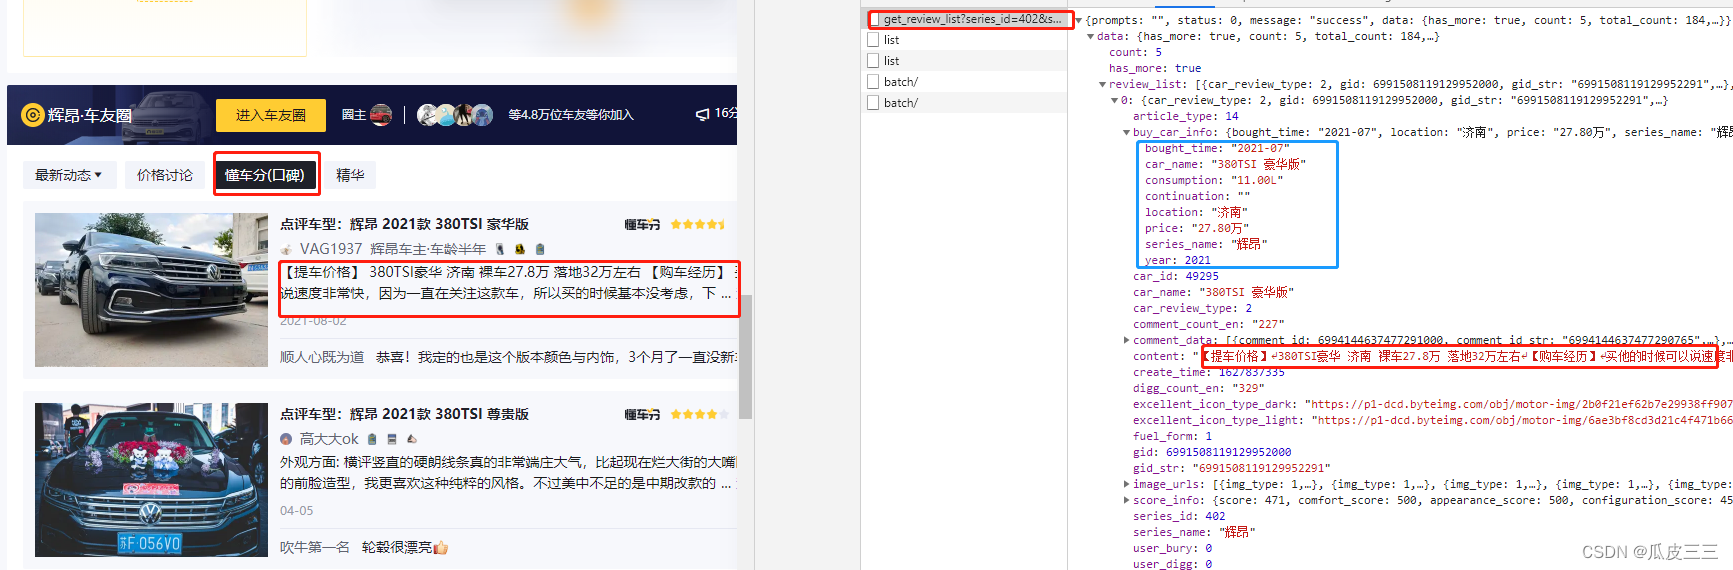This screenshot has width=1733, height=570.
Task: Switch to 价格讨论 tab
Action: pos(165,175)
